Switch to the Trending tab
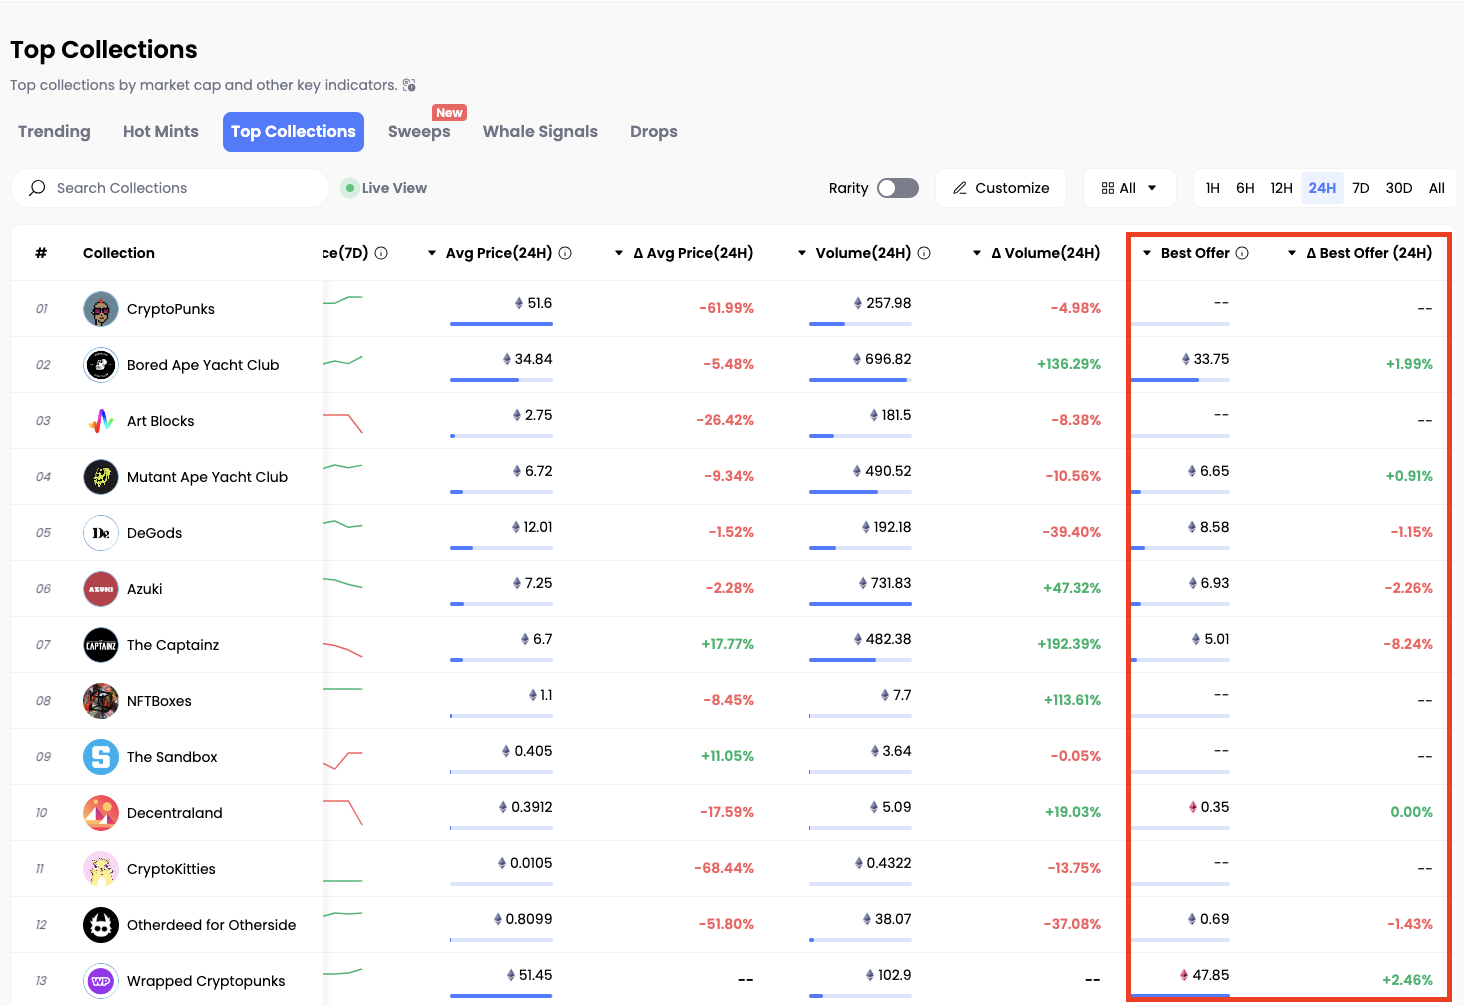This screenshot has height=1006, width=1464. pos(54,132)
